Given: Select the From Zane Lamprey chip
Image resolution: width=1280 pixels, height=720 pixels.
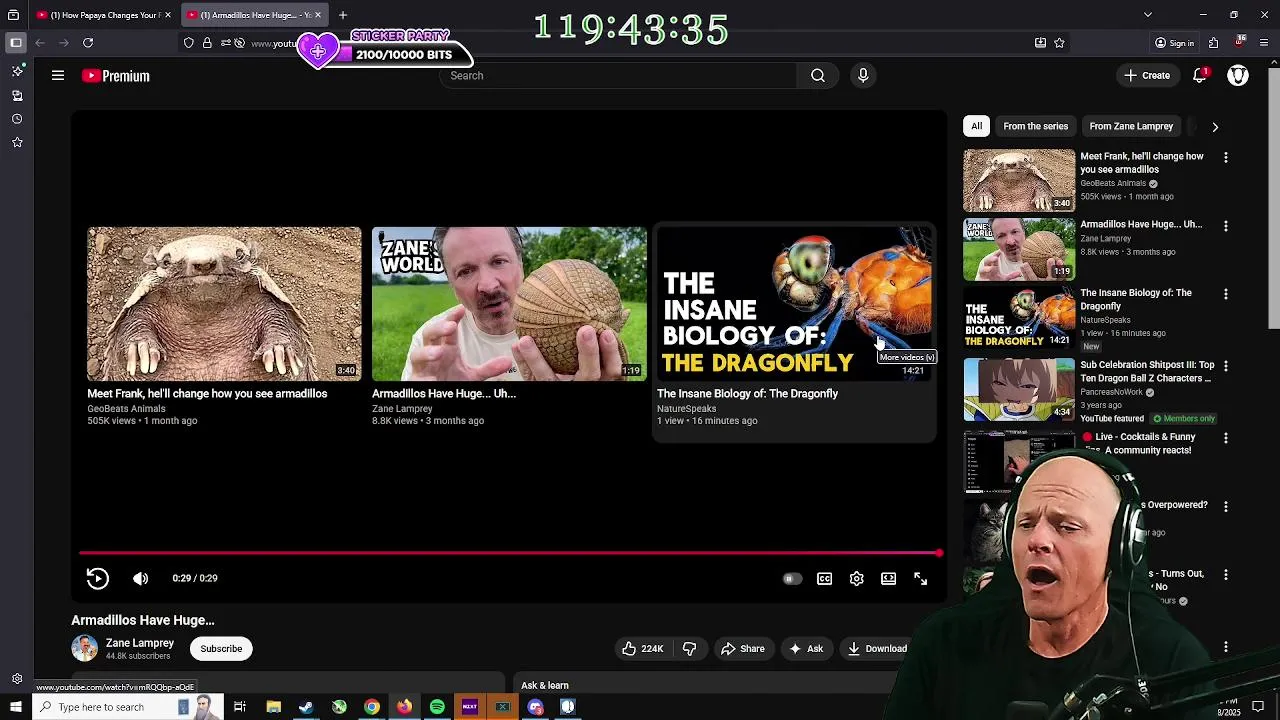Looking at the screenshot, I should point(1131,126).
